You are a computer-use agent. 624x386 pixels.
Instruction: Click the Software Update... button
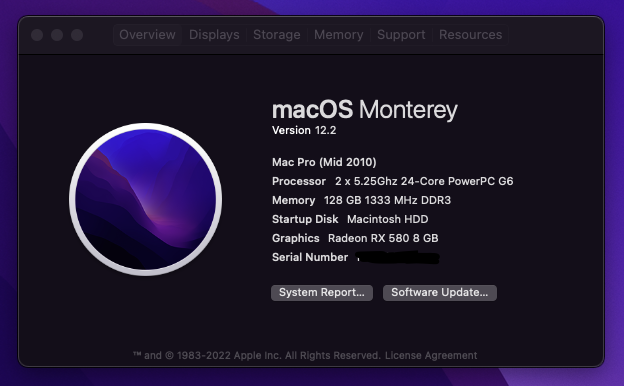[440, 292]
